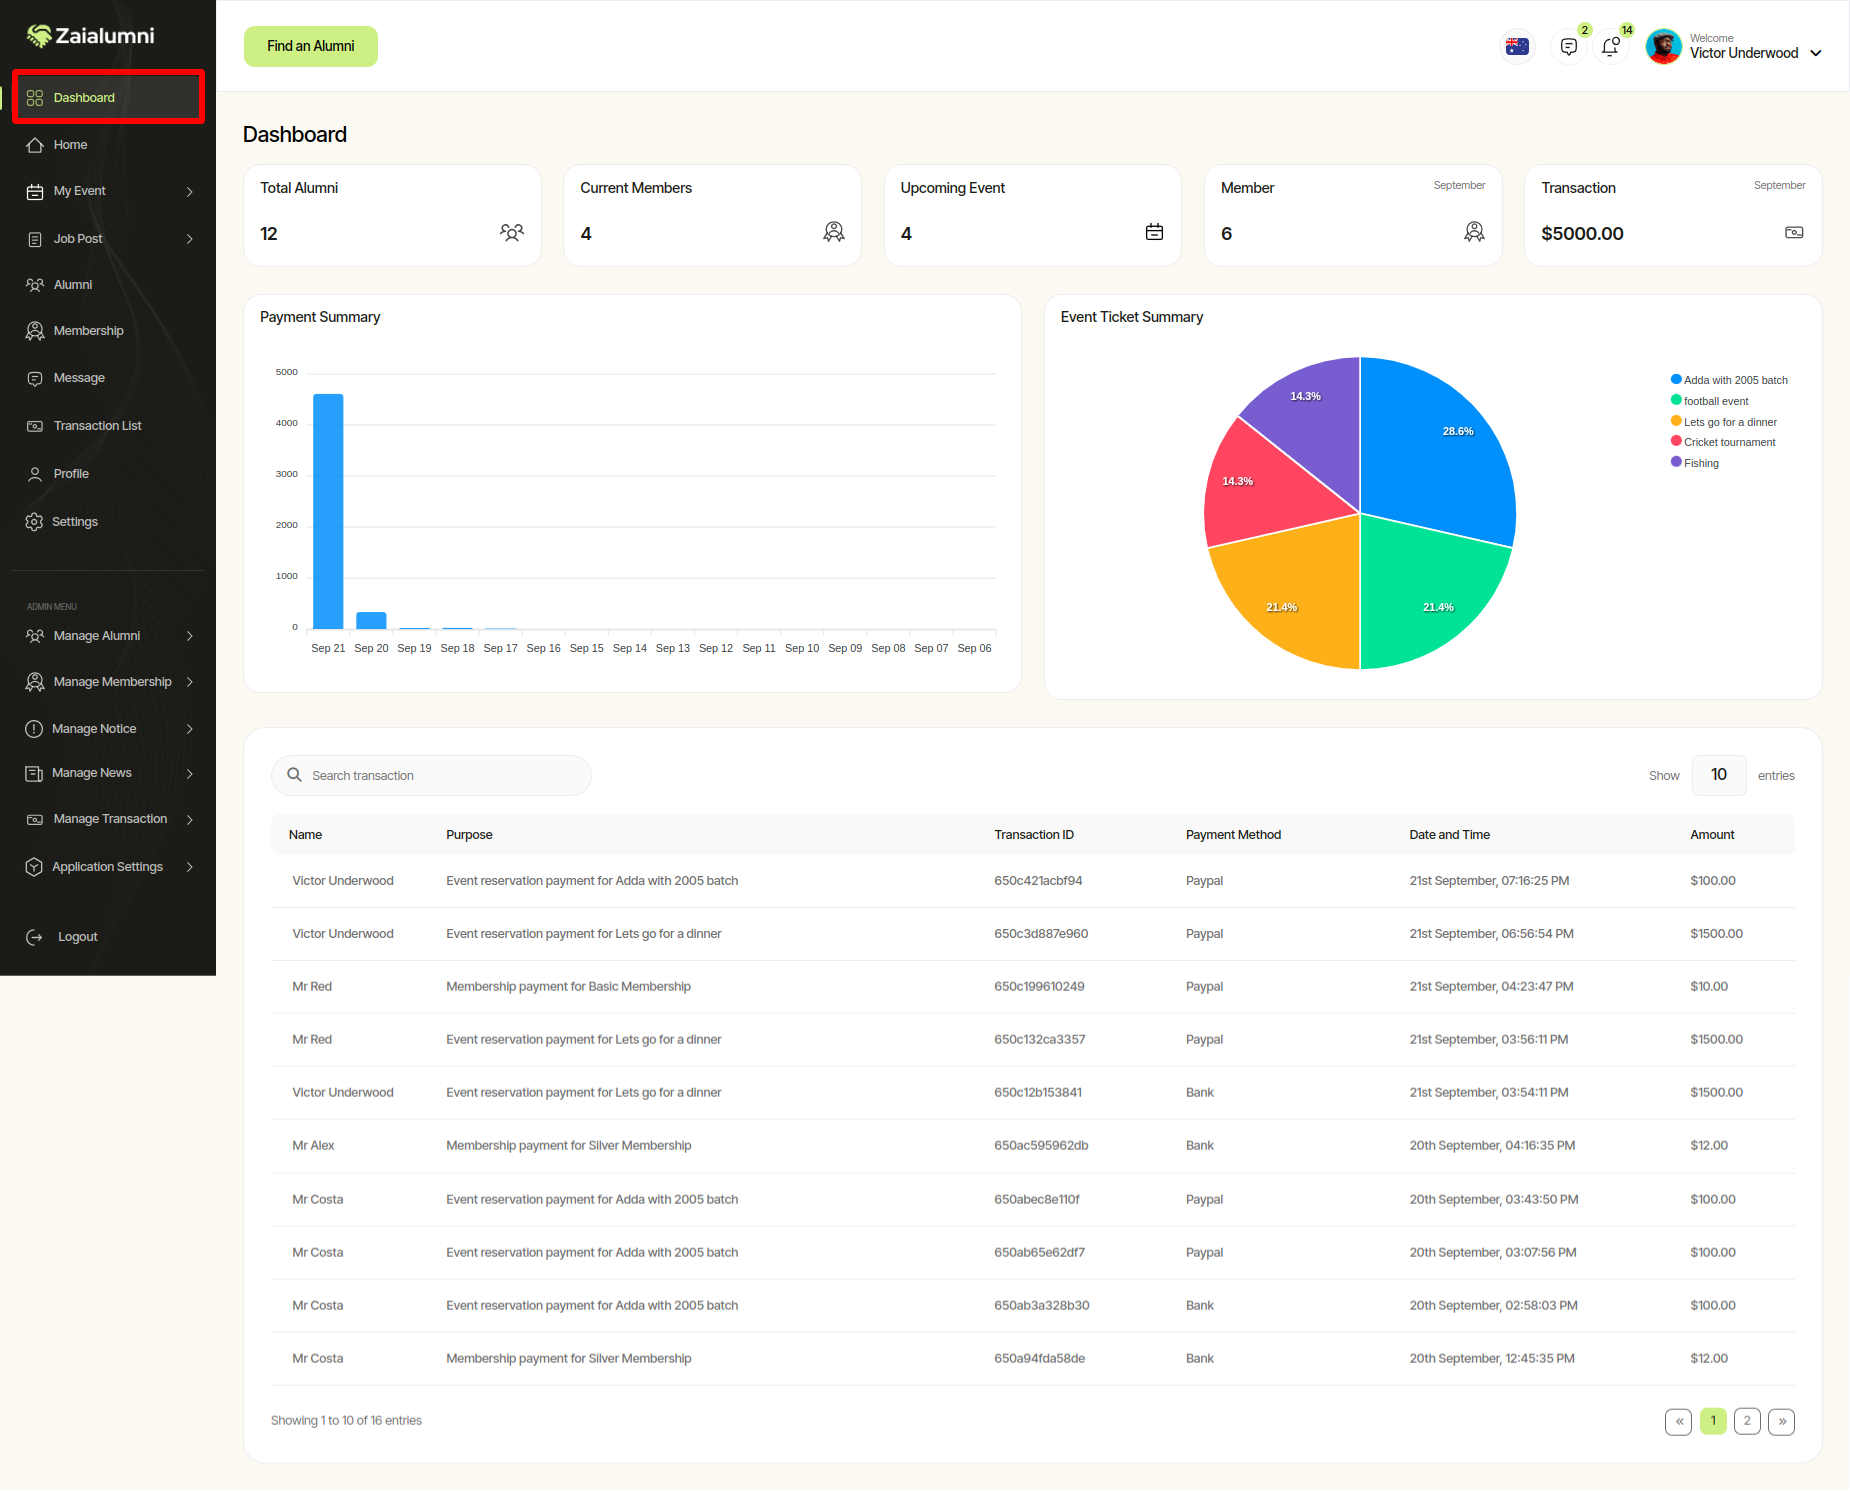
Task: Click the Manage Notice alert icon
Action: click(34, 729)
